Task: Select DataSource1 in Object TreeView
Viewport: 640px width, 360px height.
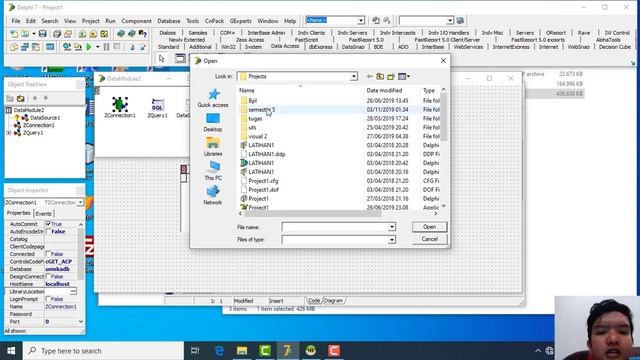Action: [x=45, y=118]
